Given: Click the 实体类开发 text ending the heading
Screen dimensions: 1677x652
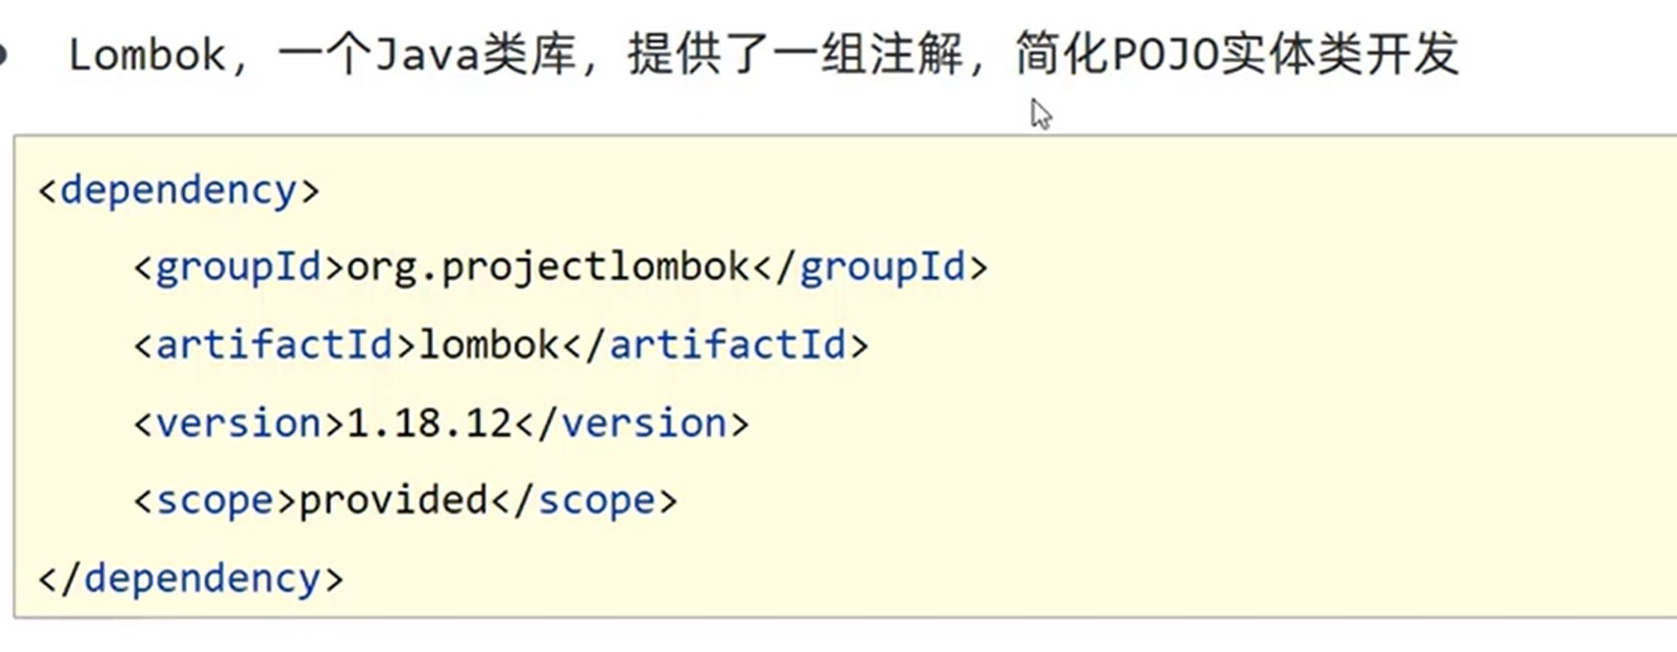Looking at the screenshot, I should coord(1340,54).
